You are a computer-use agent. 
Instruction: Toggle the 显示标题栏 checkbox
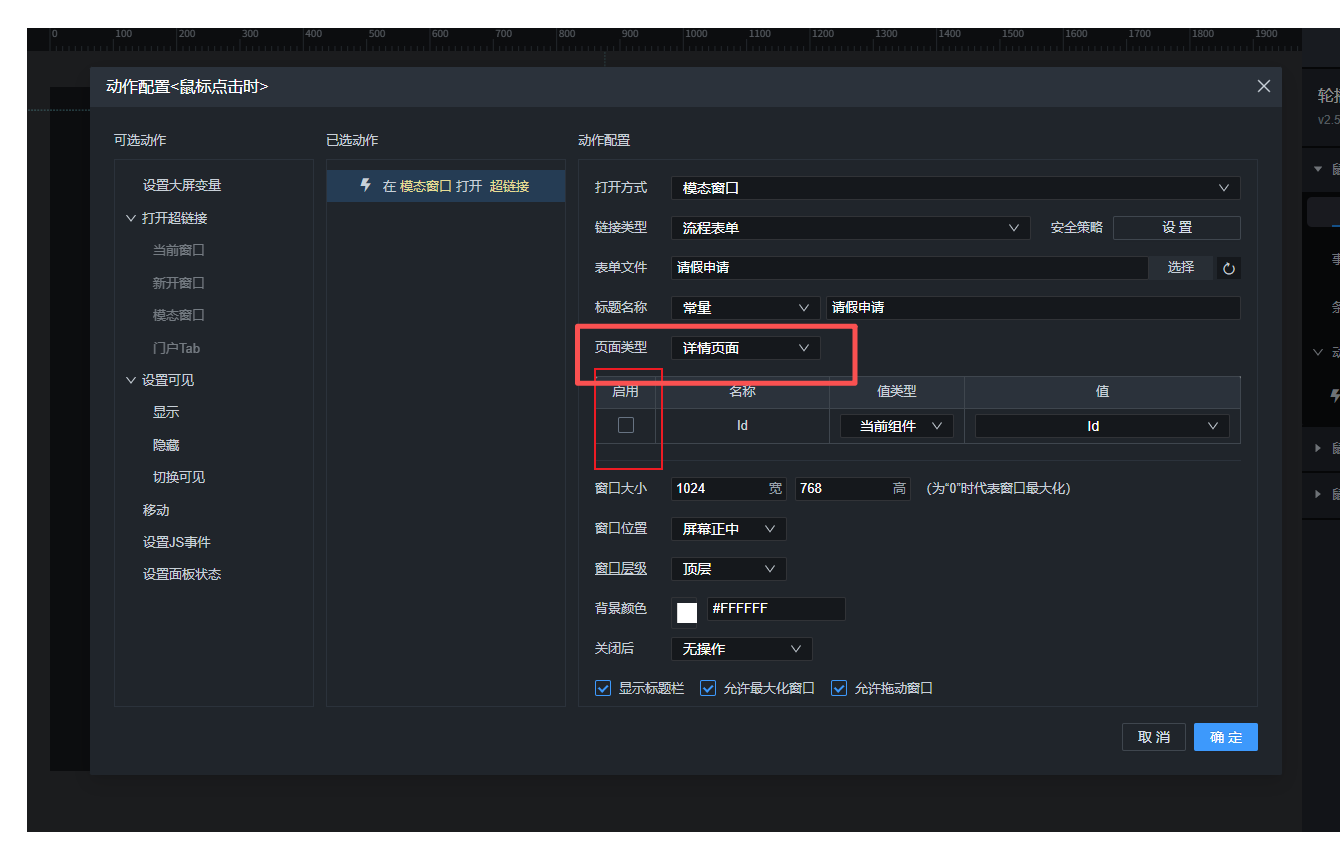[x=603, y=688]
